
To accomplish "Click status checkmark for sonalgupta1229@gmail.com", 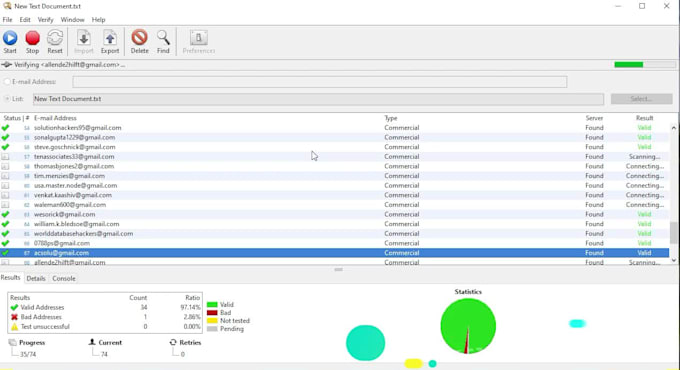I will point(5,137).
